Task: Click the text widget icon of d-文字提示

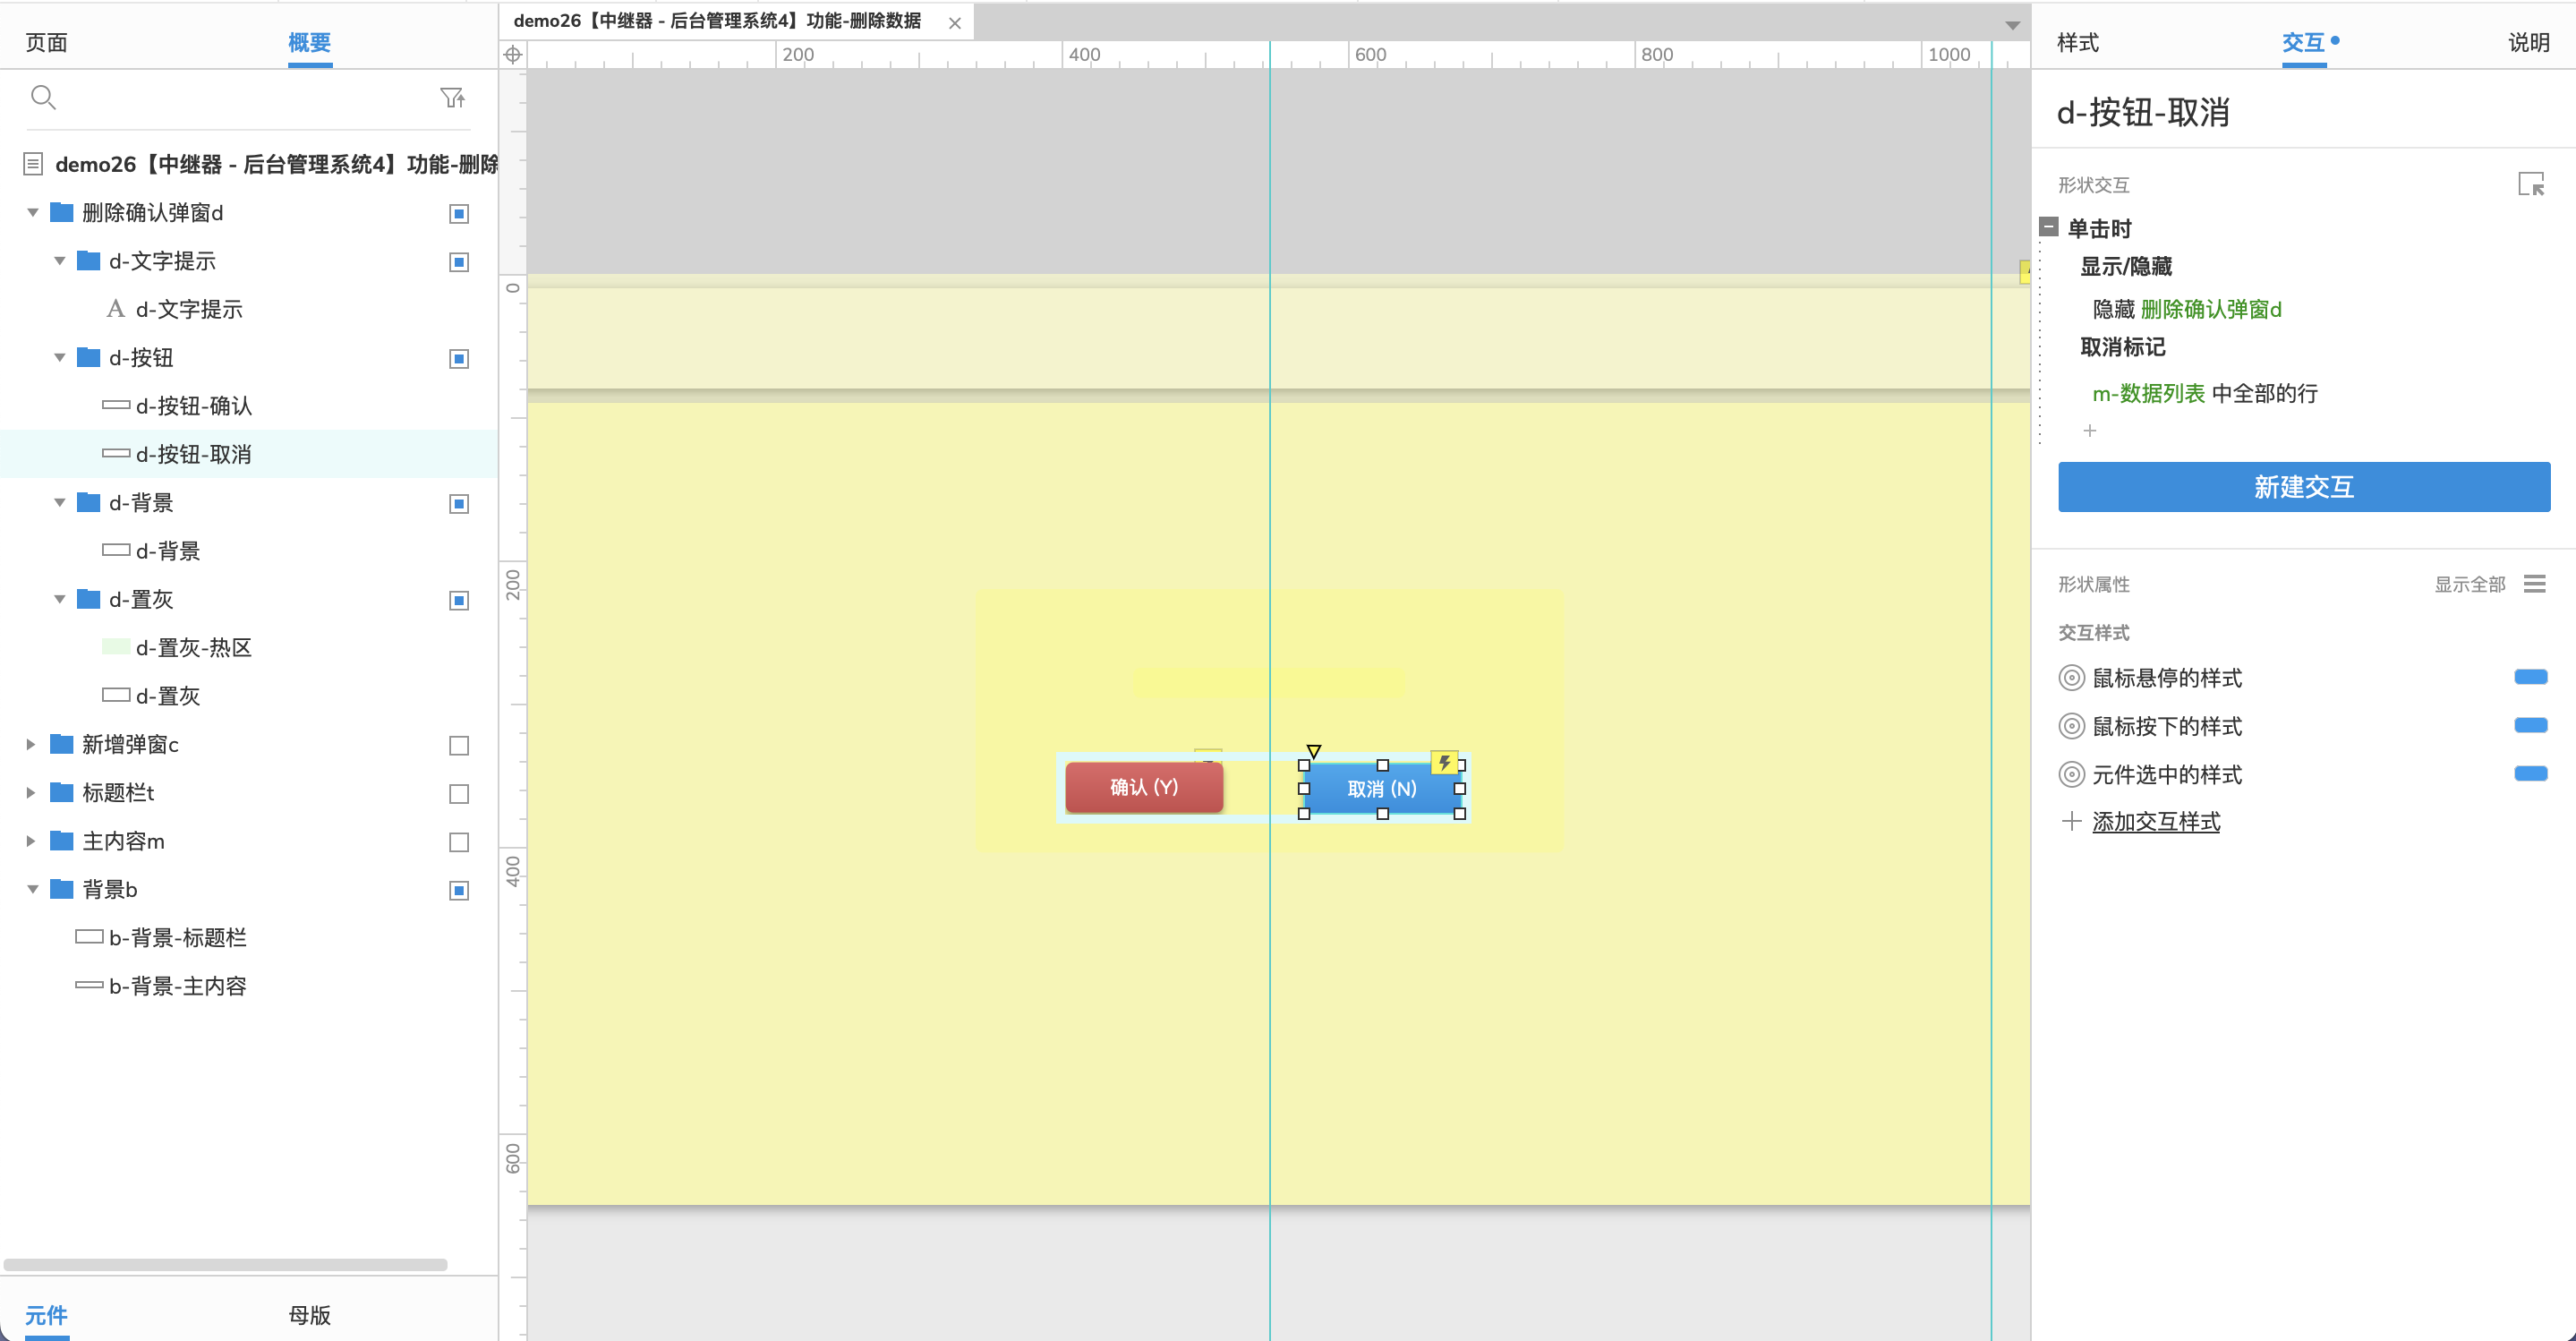Action: (x=116, y=309)
